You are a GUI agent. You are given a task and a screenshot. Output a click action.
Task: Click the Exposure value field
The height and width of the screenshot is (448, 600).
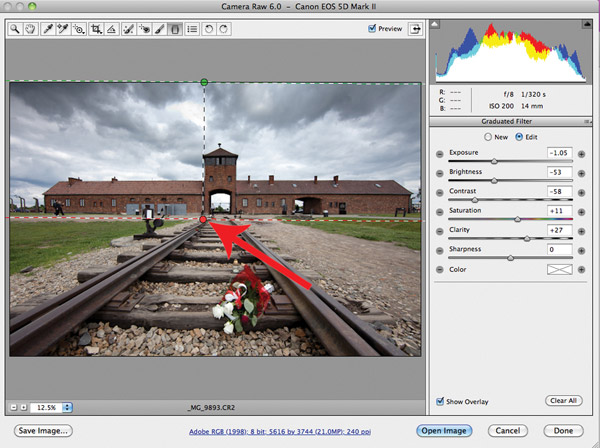560,153
